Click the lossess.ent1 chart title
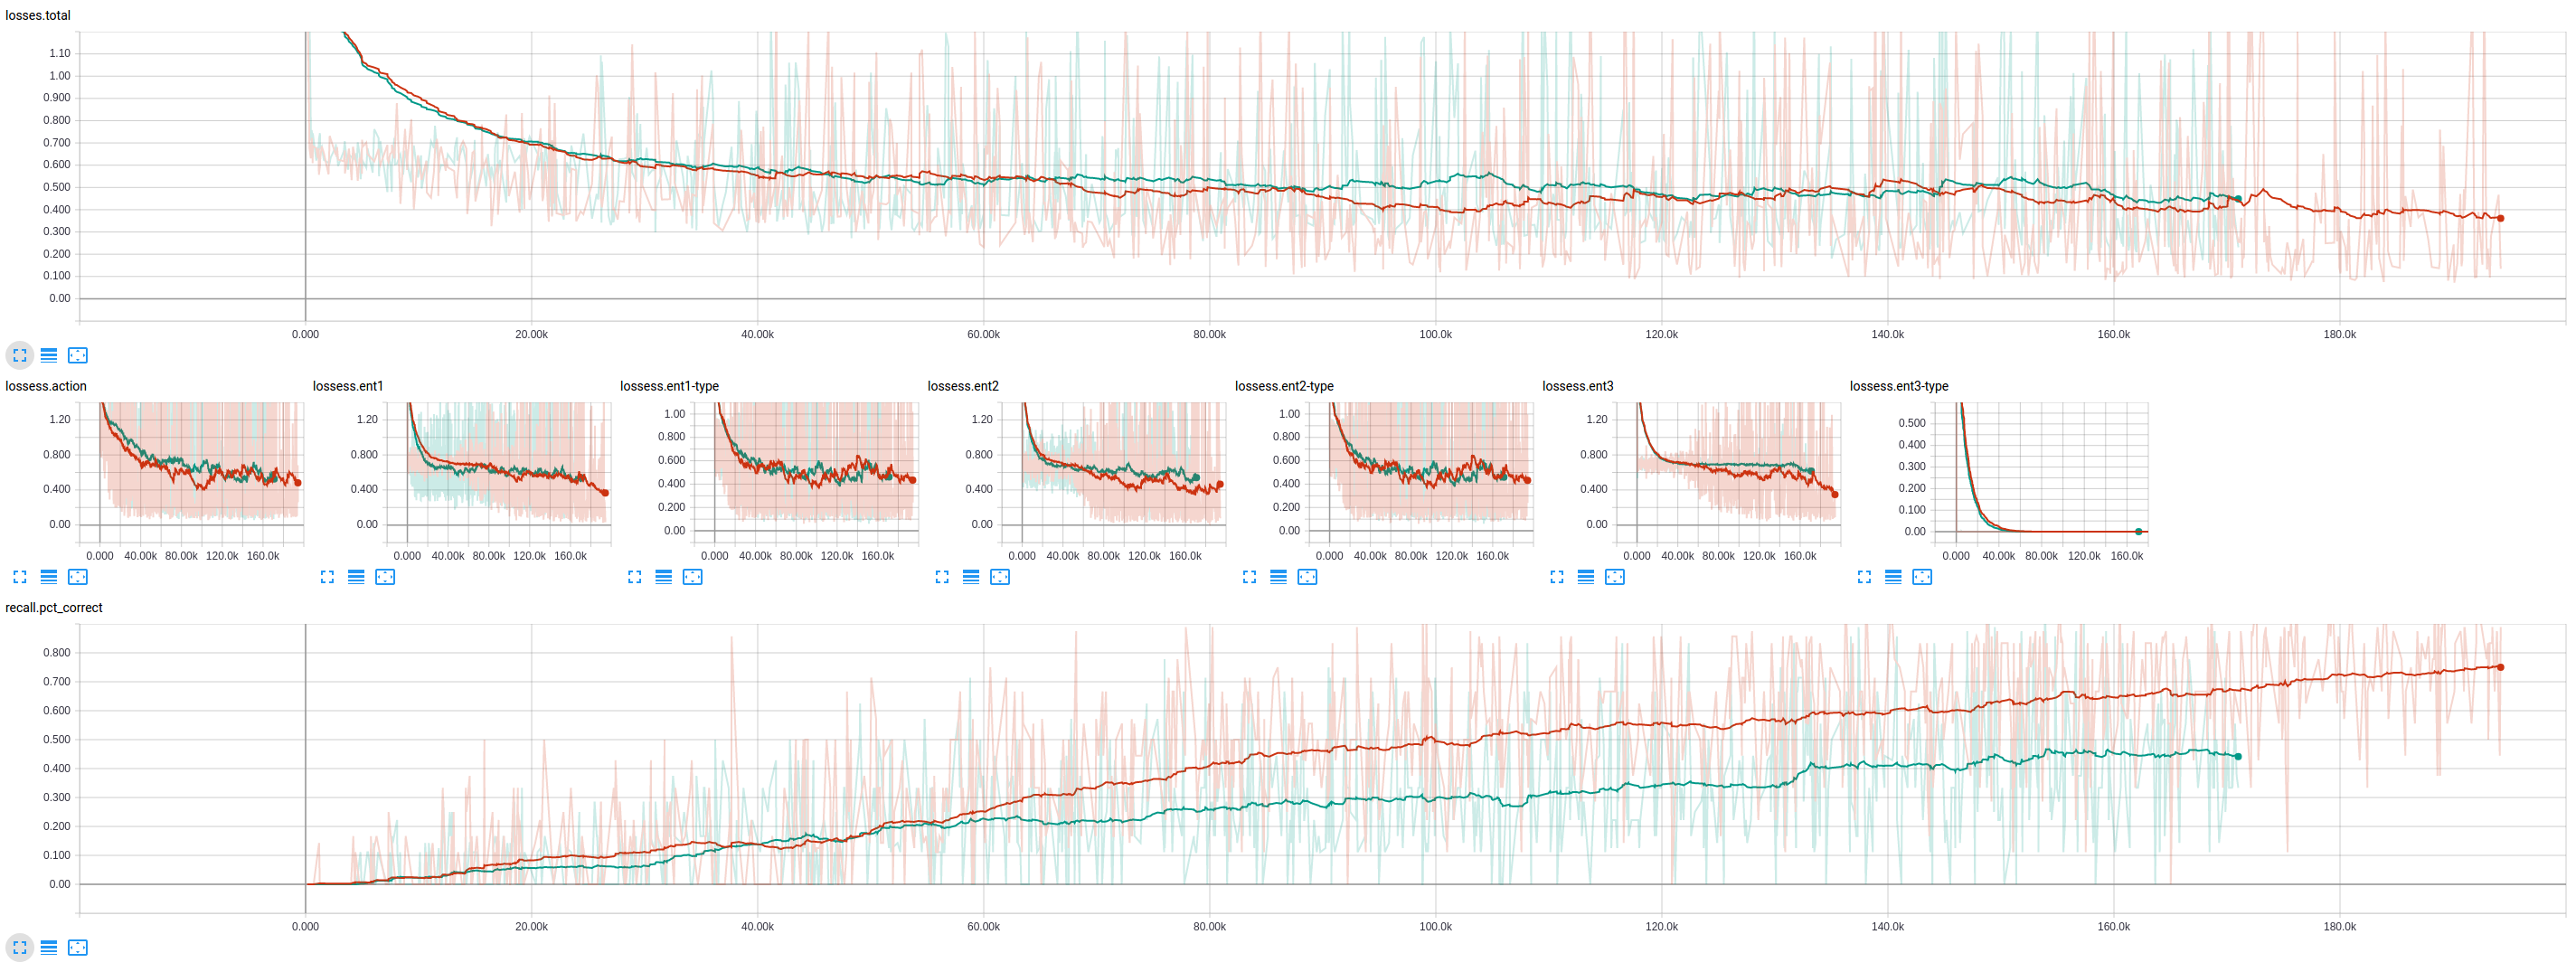 (348, 386)
